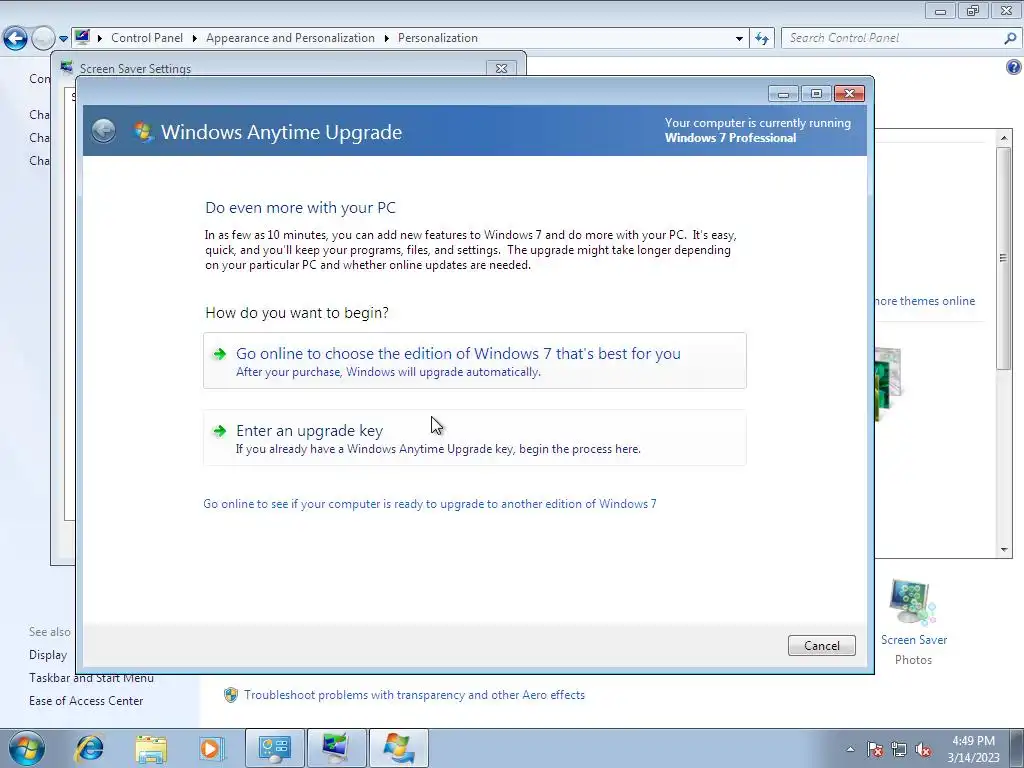Click the search magnifier icon
This screenshot has height=768, width=1024.
pyautogui.click(x=1010, y=38)
